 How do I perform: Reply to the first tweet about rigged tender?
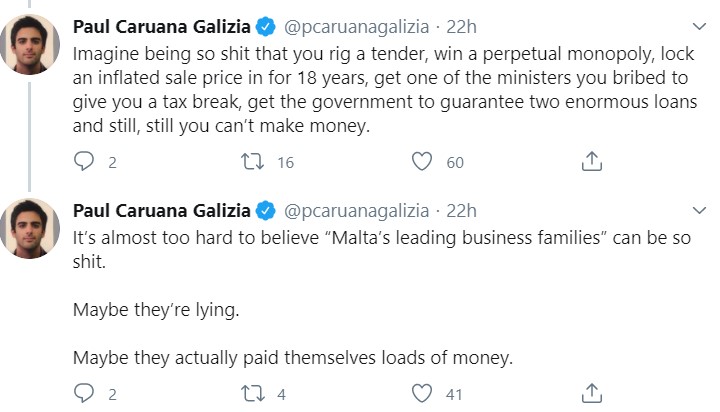[84, 161]
